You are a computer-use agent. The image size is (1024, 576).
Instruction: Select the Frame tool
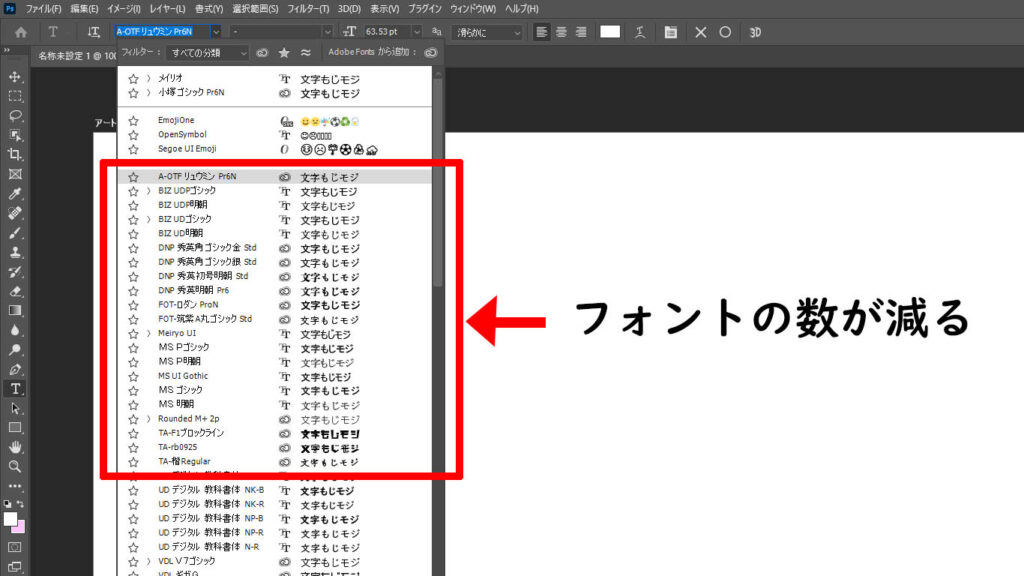(15, 174)
